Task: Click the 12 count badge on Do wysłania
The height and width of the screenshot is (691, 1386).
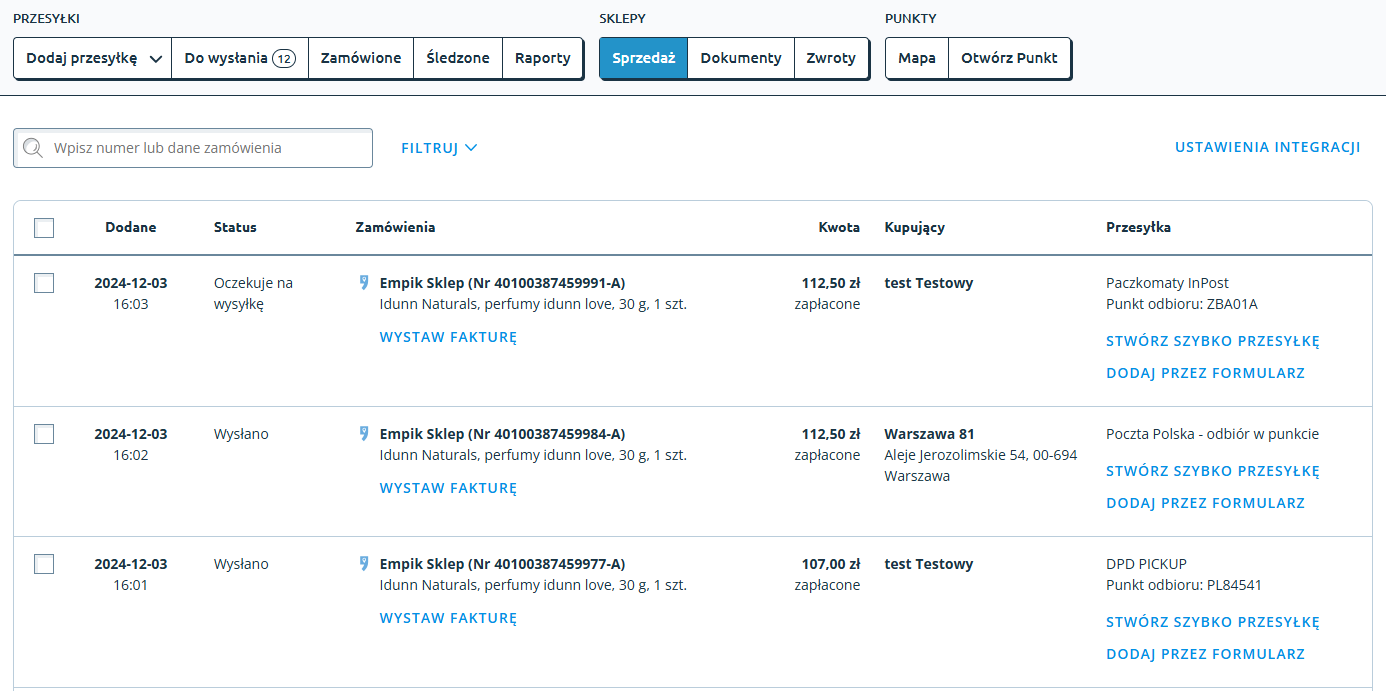Action: [284, 59]
